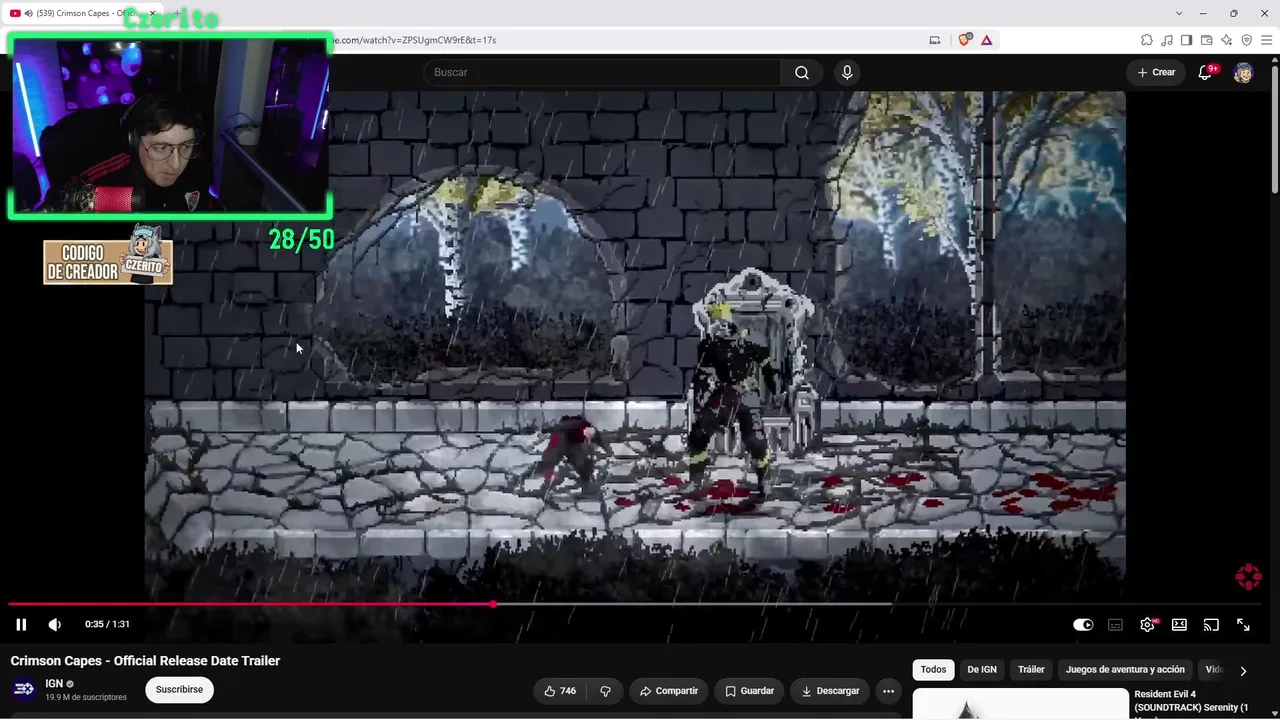Screen dimensions: 1280x720
Task: Cast the video to a TV
Action: click(x=1211, y=625)
